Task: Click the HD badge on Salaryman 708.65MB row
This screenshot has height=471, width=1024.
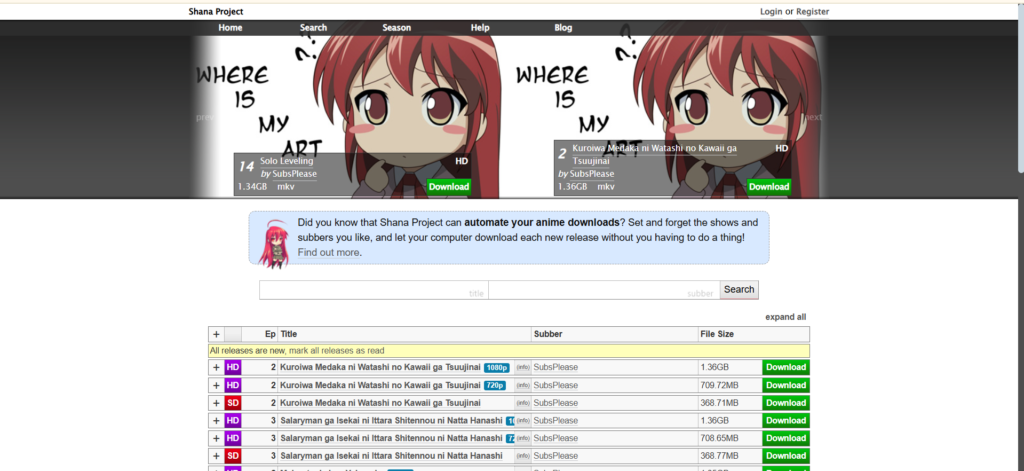Action: 233,438
